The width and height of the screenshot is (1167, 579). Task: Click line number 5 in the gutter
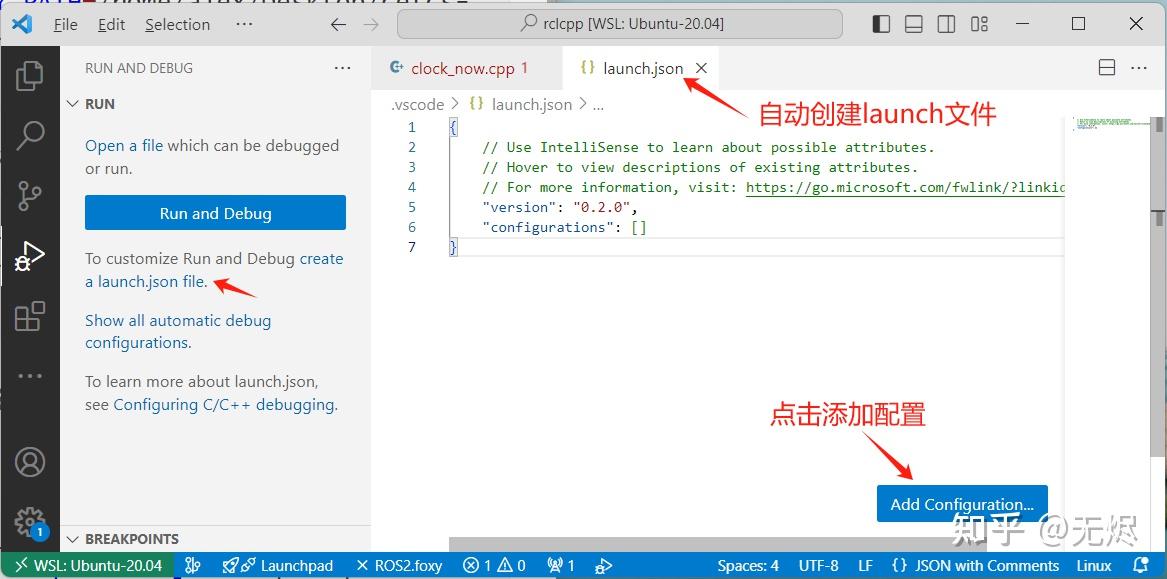point(412,207)
